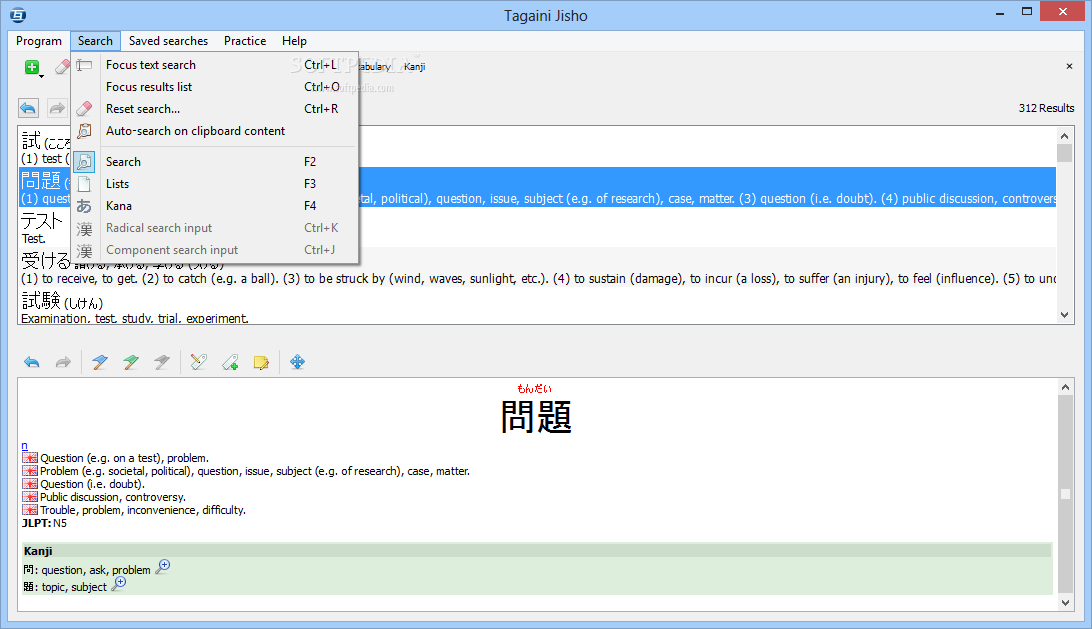Click the results list scrollbar thumb

1064,153
